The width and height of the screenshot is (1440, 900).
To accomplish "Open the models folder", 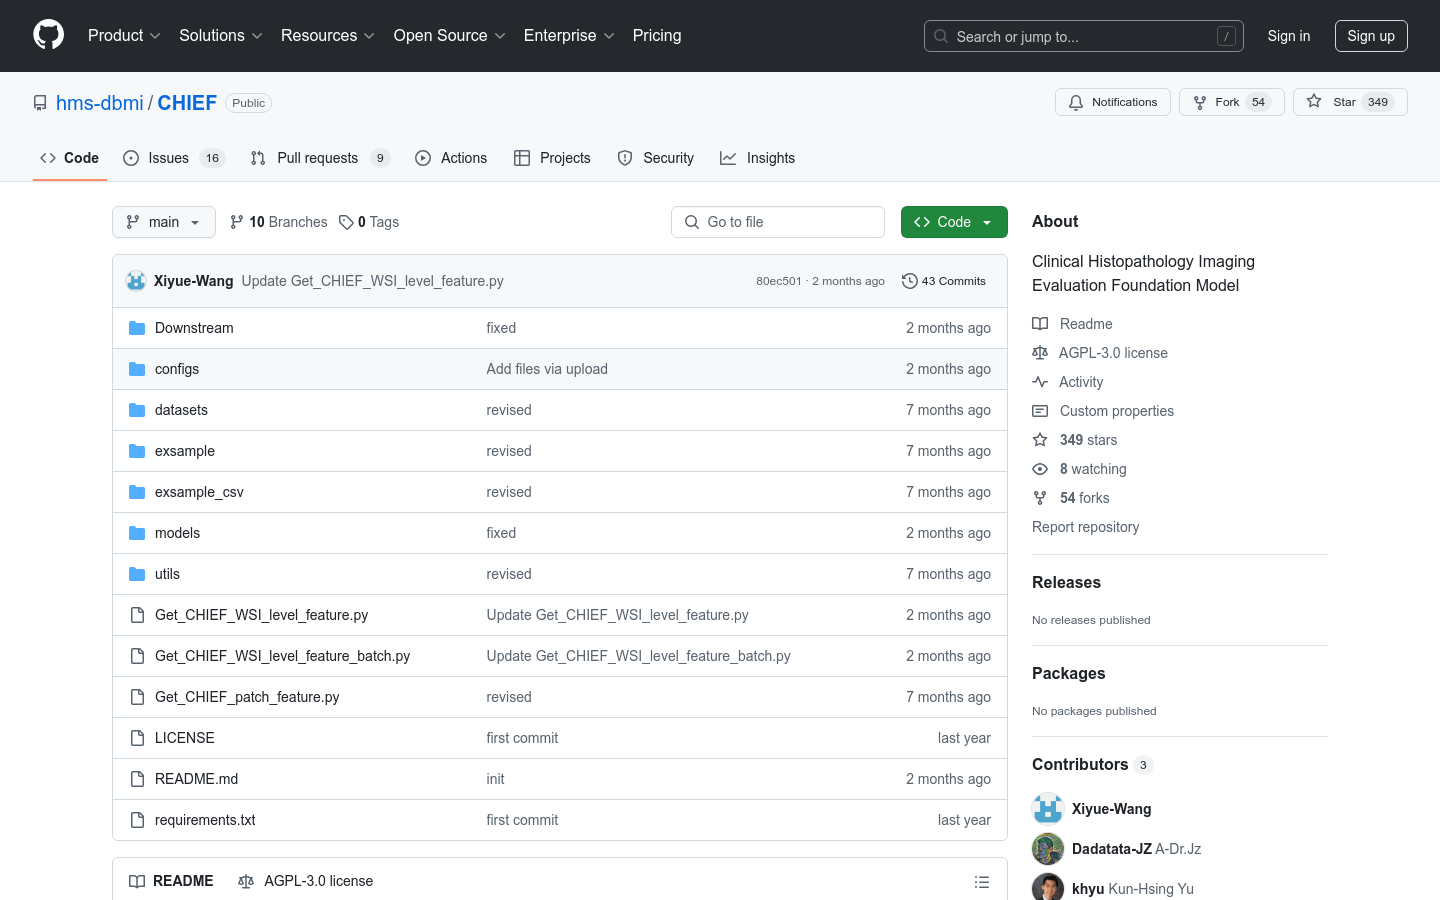I will click(x=177, y=533).
